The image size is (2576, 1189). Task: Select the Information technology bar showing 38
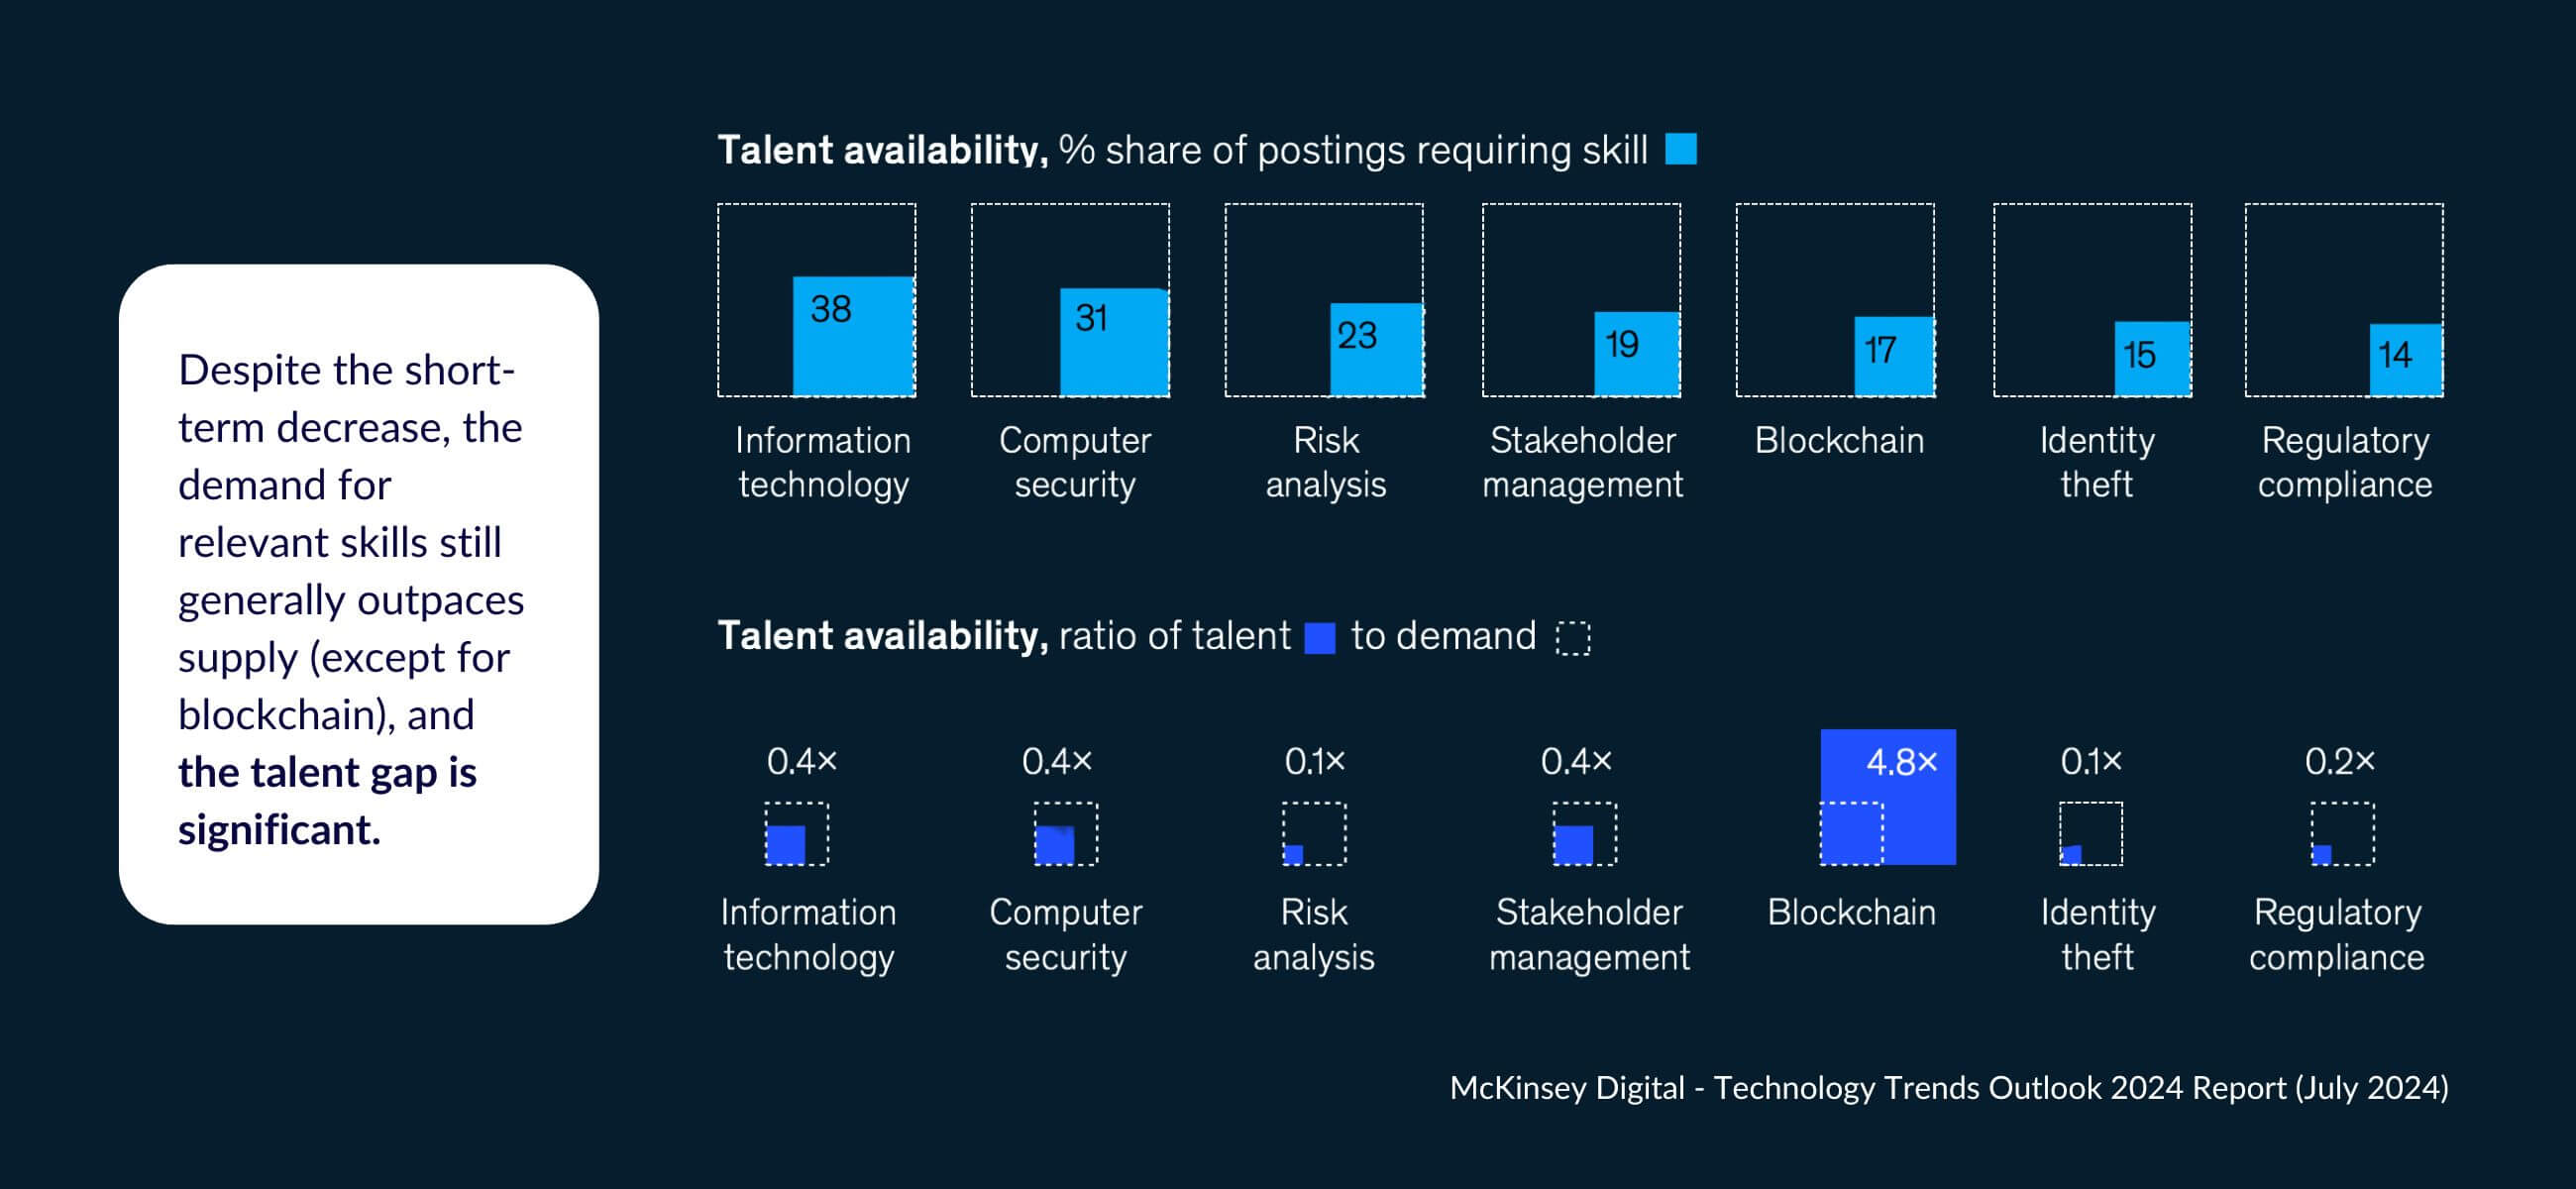853,336
